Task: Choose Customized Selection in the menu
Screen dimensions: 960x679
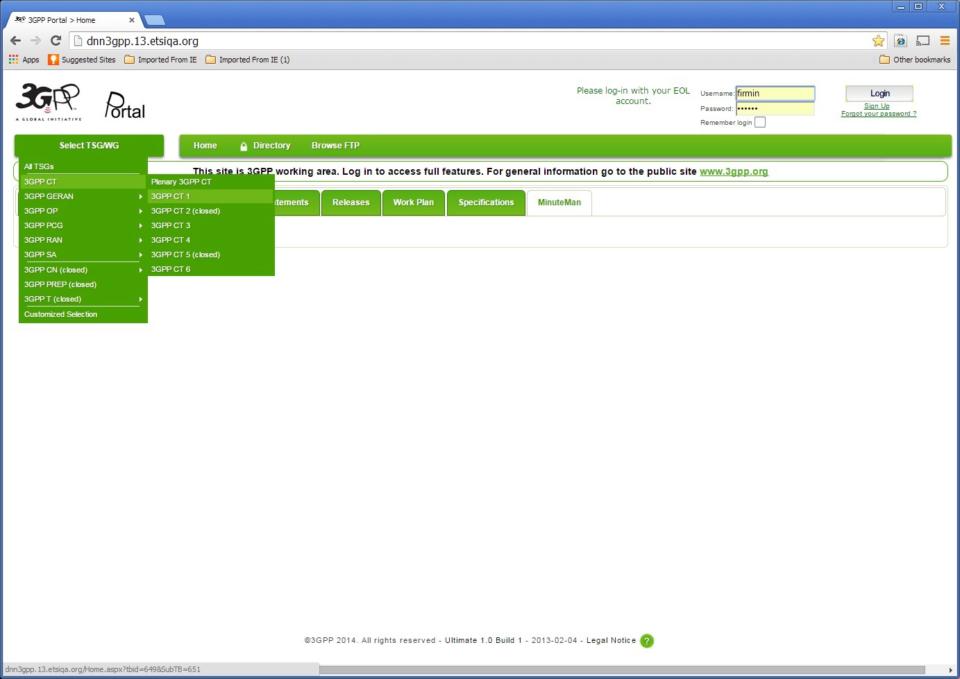Action: point(61,314)
